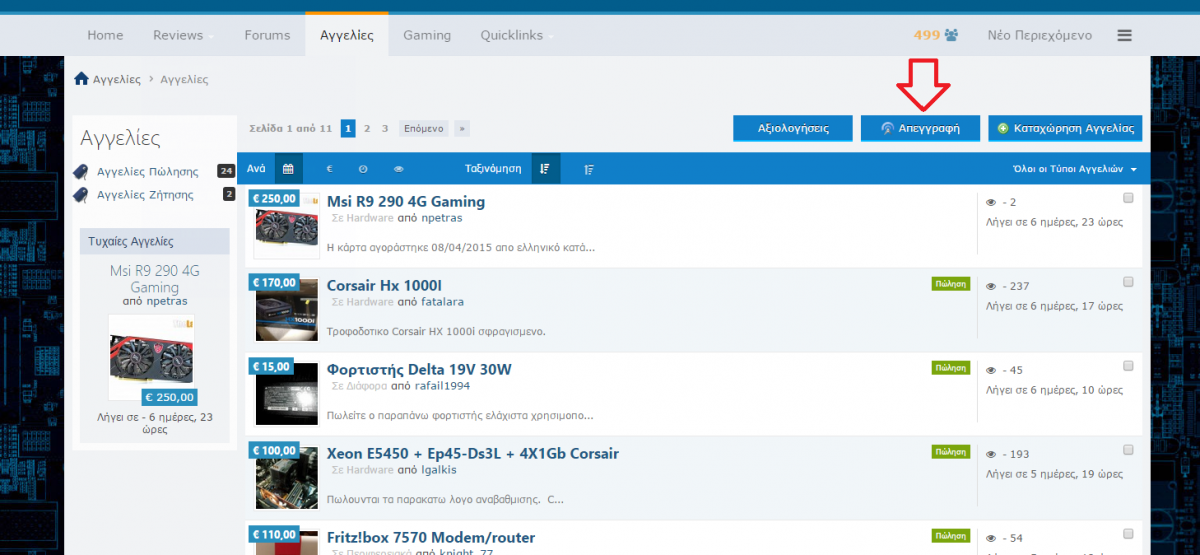Click the Πώληση tag on Xeon E5450 listing
Screen dimensions: 1200x555
point(950,452)
